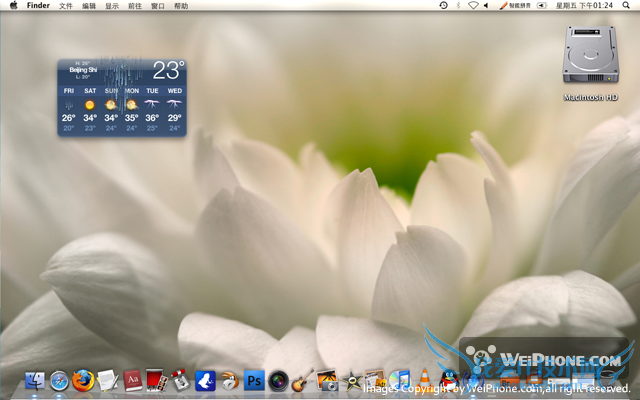The height and width of the screenshot is (400, 640).
Task: Launch Photoshop from the dock
Action: [x=254, y=381]
